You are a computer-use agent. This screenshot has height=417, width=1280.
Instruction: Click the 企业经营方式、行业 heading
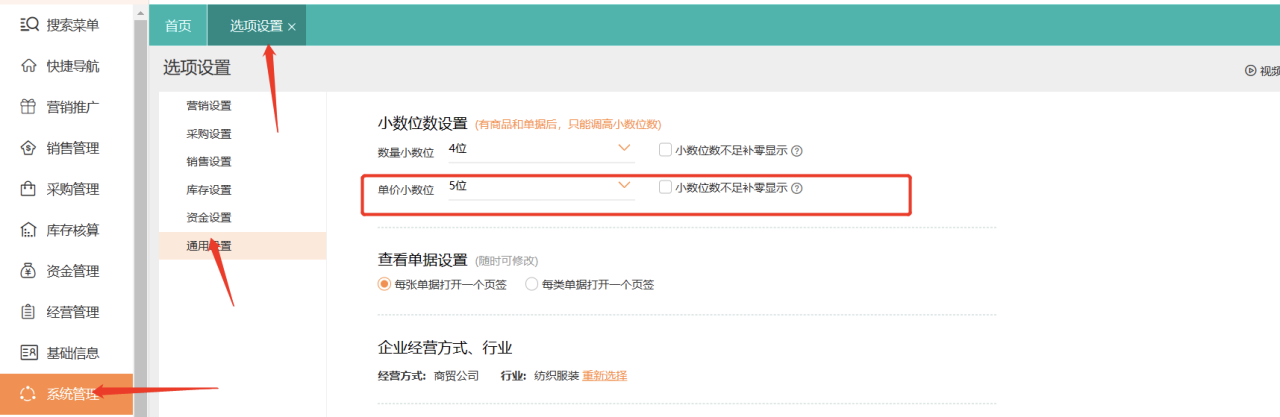[x=445, y=348]
